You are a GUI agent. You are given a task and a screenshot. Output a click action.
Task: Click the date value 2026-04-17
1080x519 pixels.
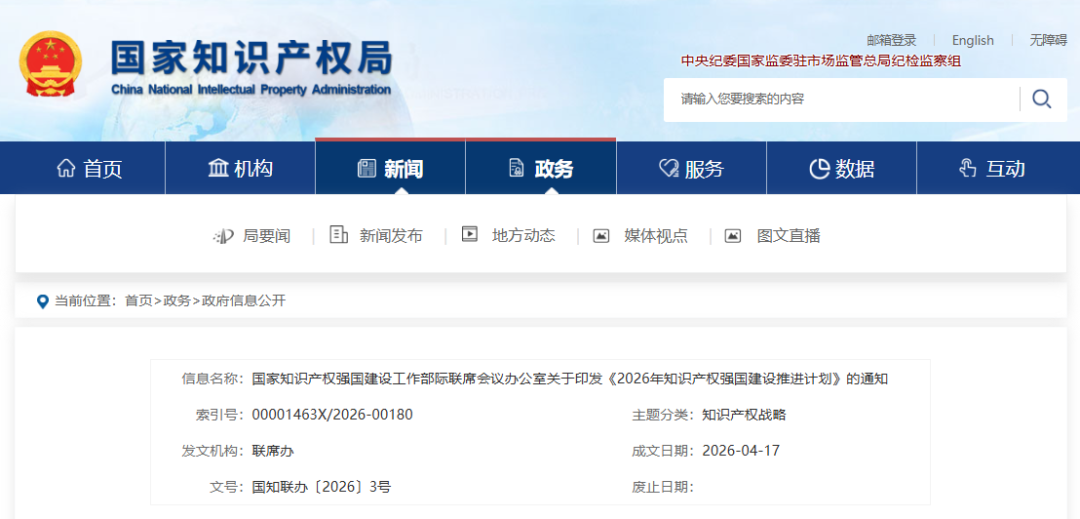[x=740, y=451]
